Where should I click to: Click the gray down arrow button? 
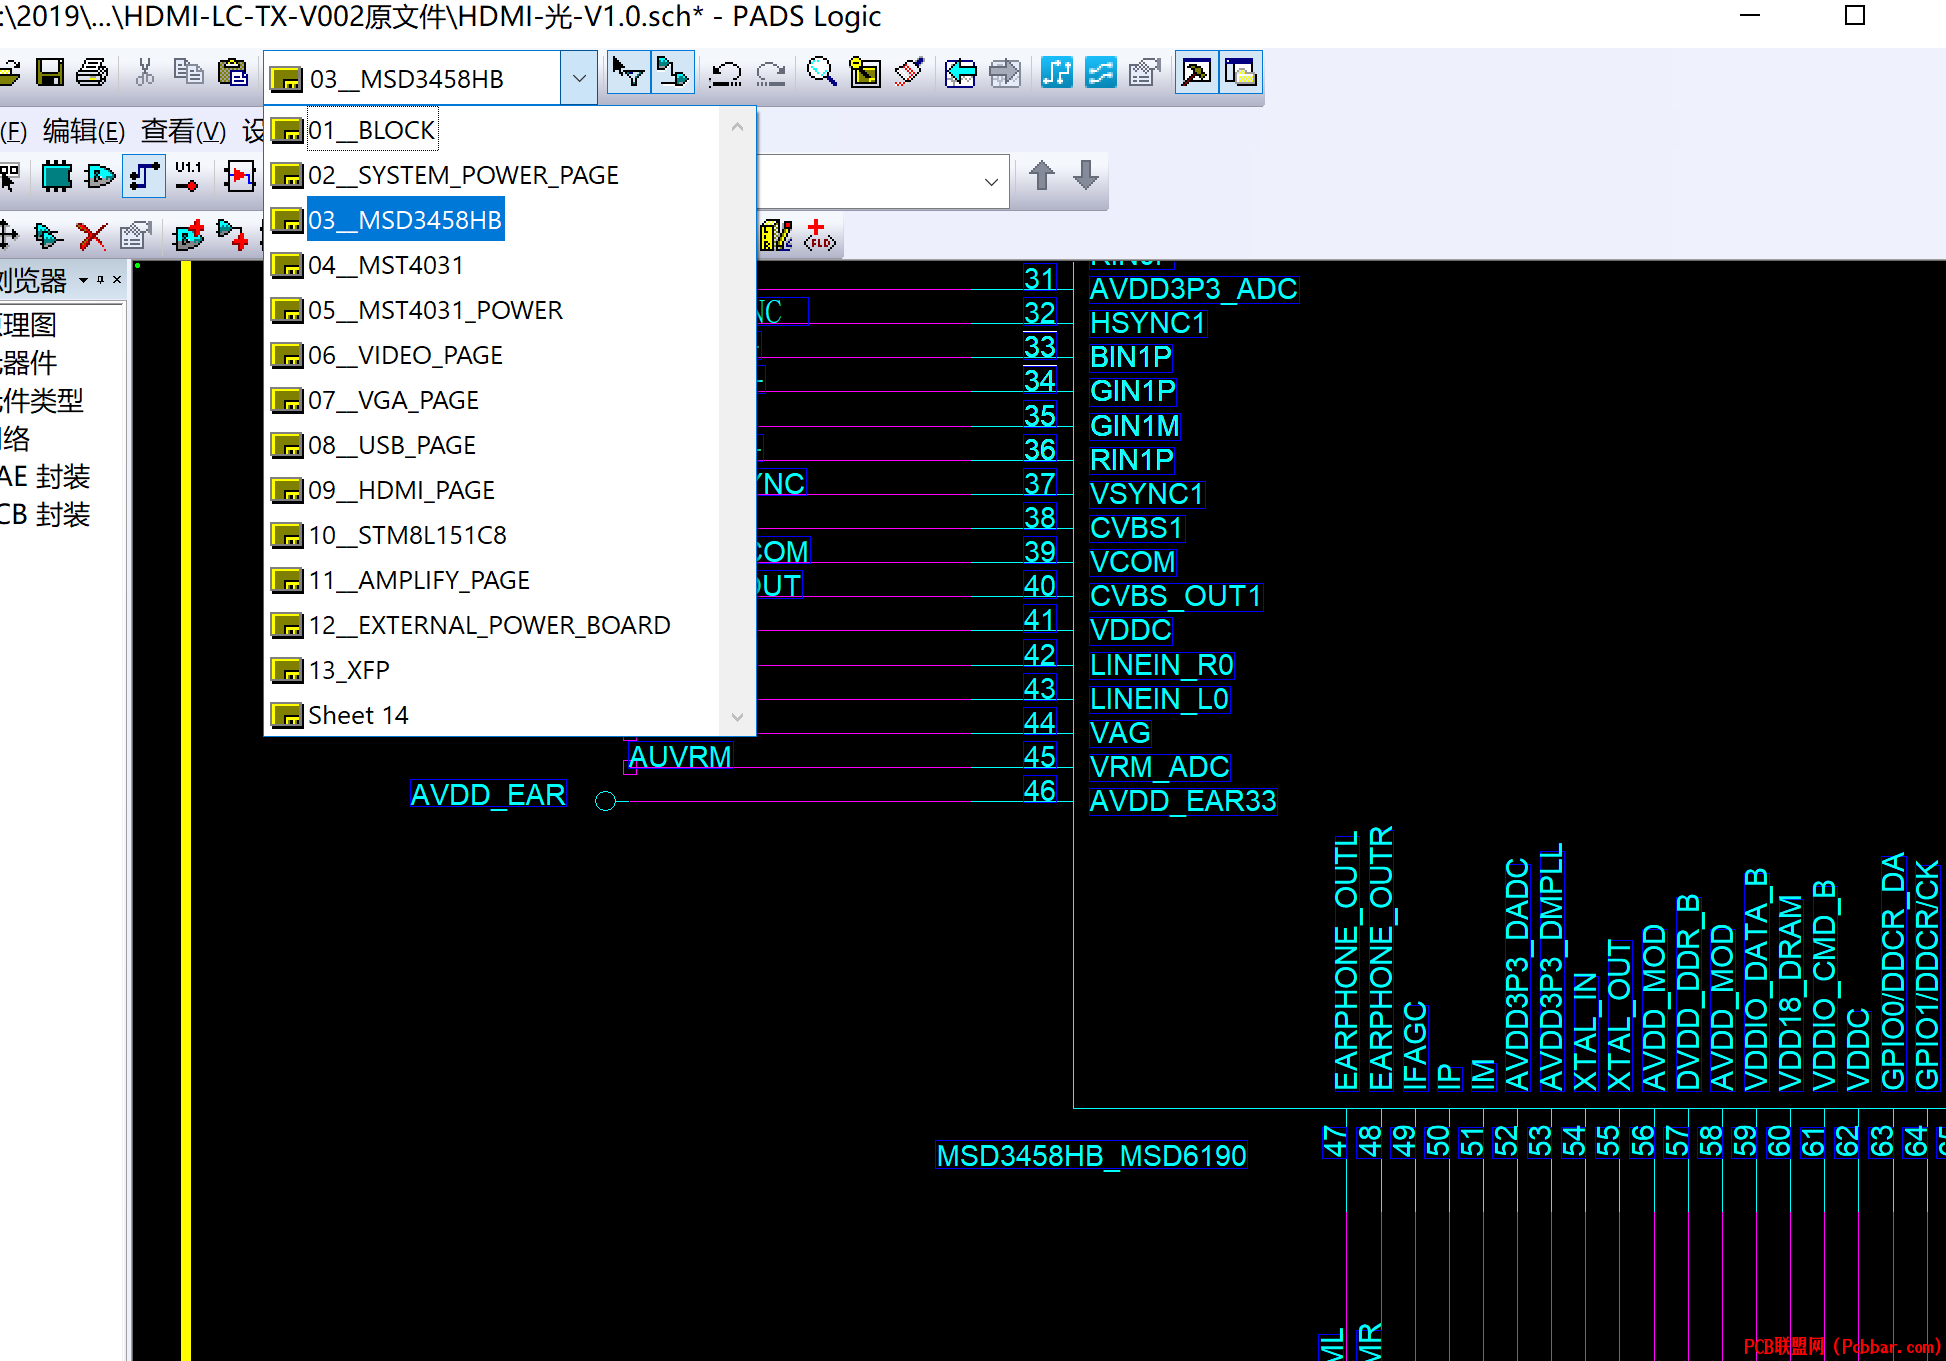pos(1086,176)
